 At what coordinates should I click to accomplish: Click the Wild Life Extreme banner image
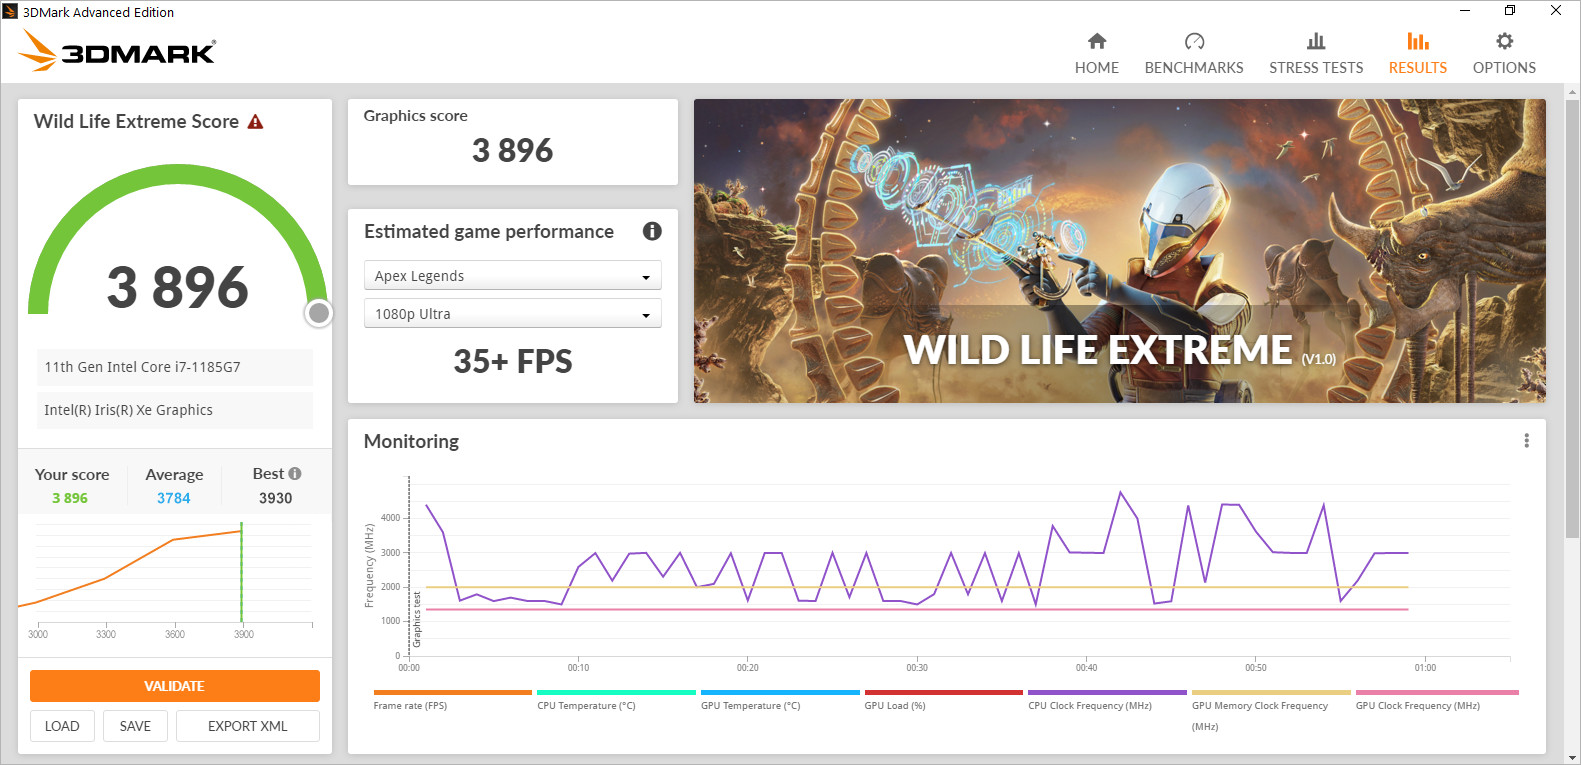pos(1119,250)
